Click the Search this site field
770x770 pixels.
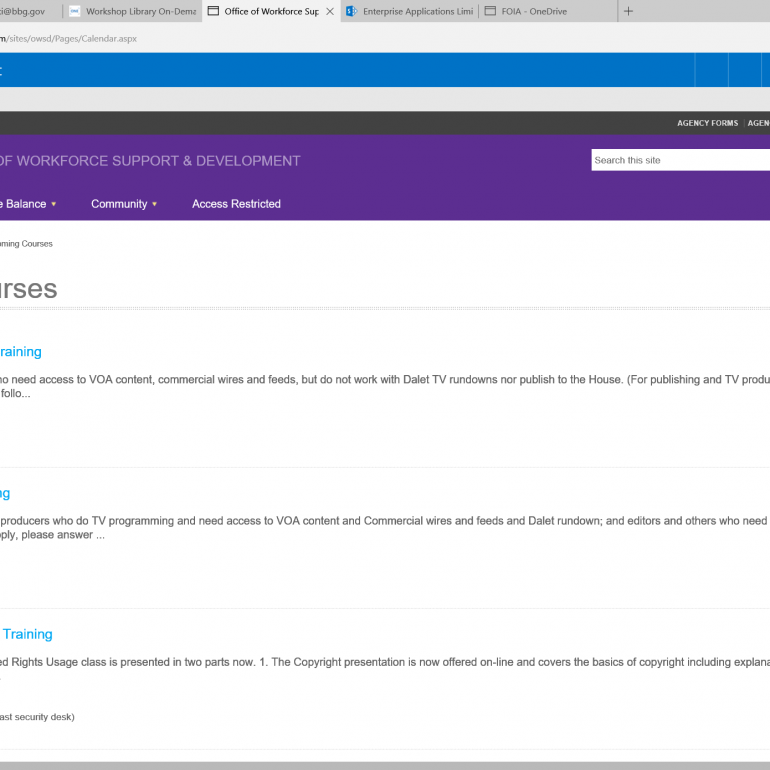[x=681, y=160]
